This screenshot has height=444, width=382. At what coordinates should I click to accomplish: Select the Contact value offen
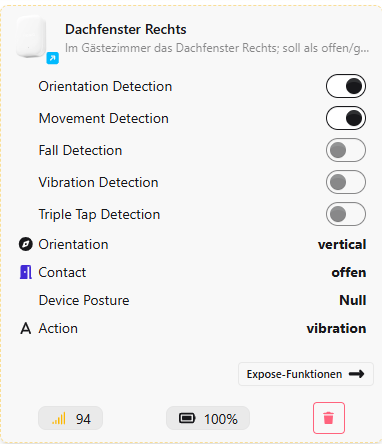[x=349, y=272]
